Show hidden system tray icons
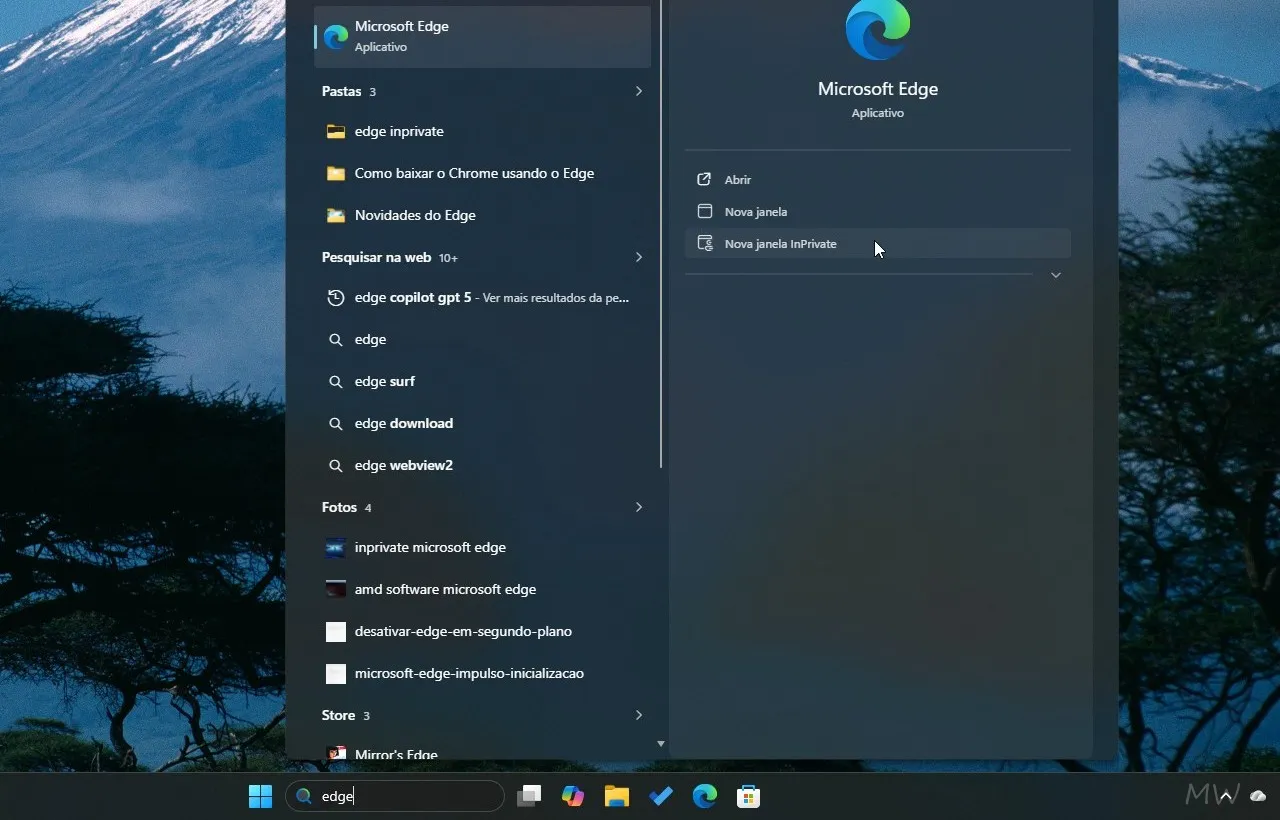1280x820 pixels. click(1225, 796)
